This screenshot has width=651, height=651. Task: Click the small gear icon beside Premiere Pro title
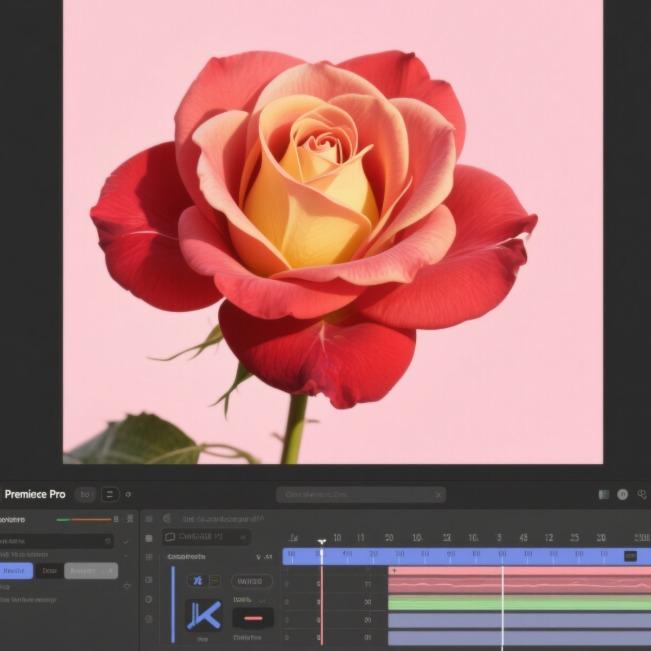128,494
